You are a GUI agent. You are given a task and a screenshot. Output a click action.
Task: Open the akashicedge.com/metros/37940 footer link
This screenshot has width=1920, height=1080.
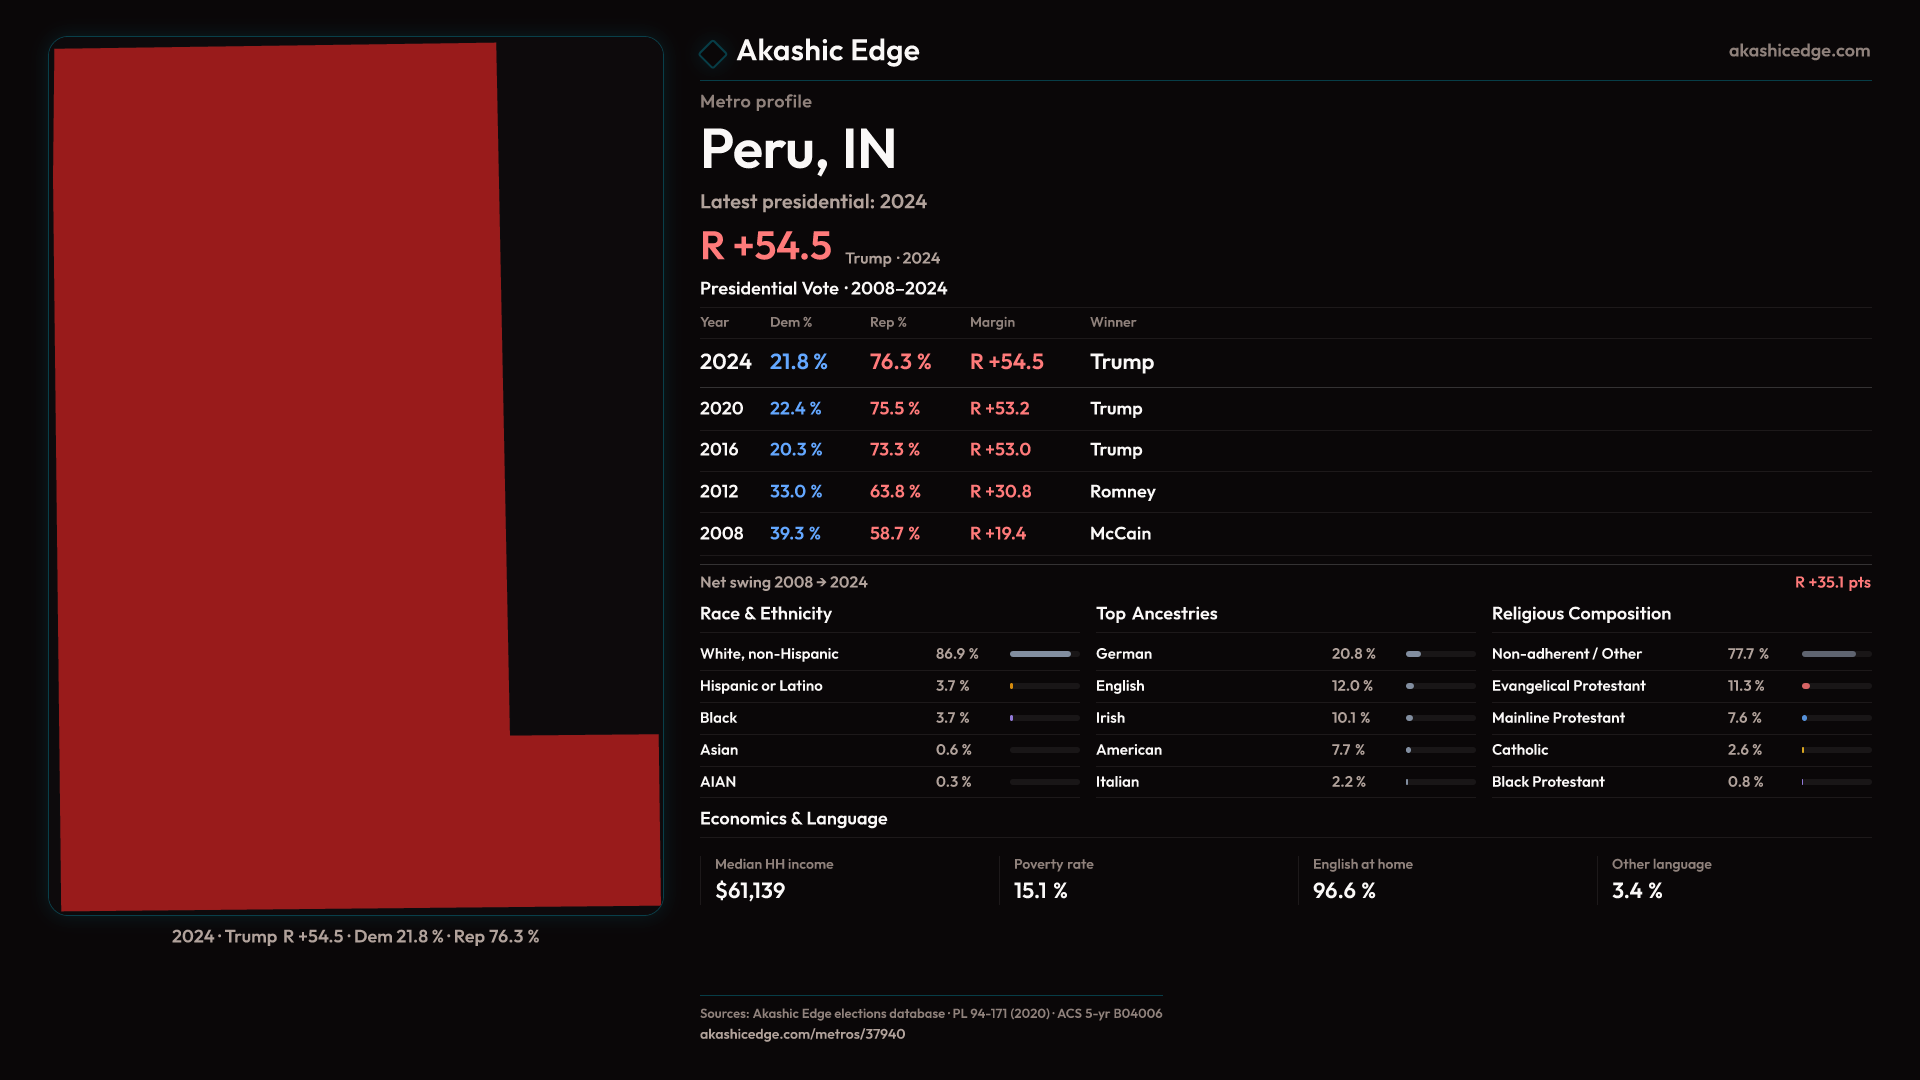(802, 1034)
